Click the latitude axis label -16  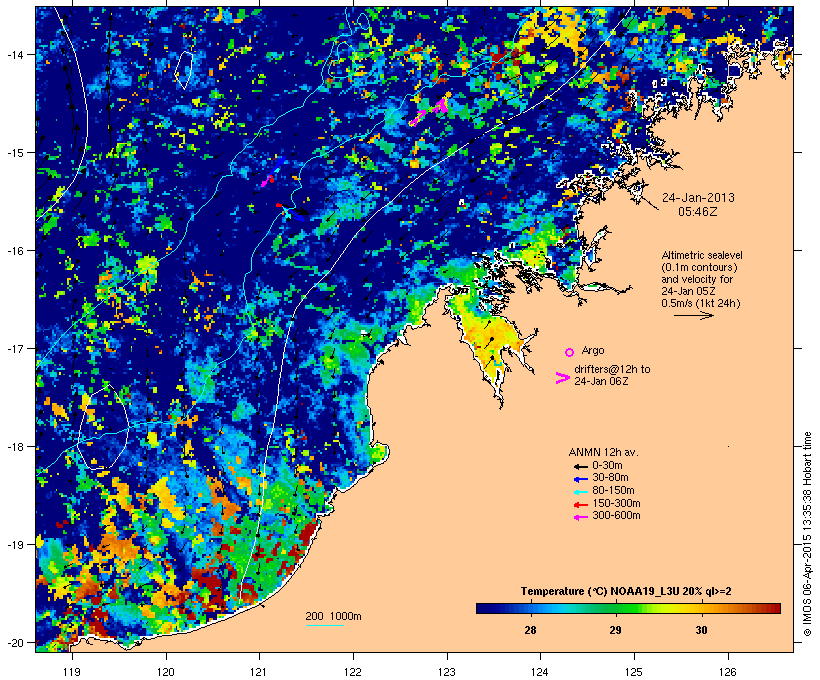[x=13, y=251]
